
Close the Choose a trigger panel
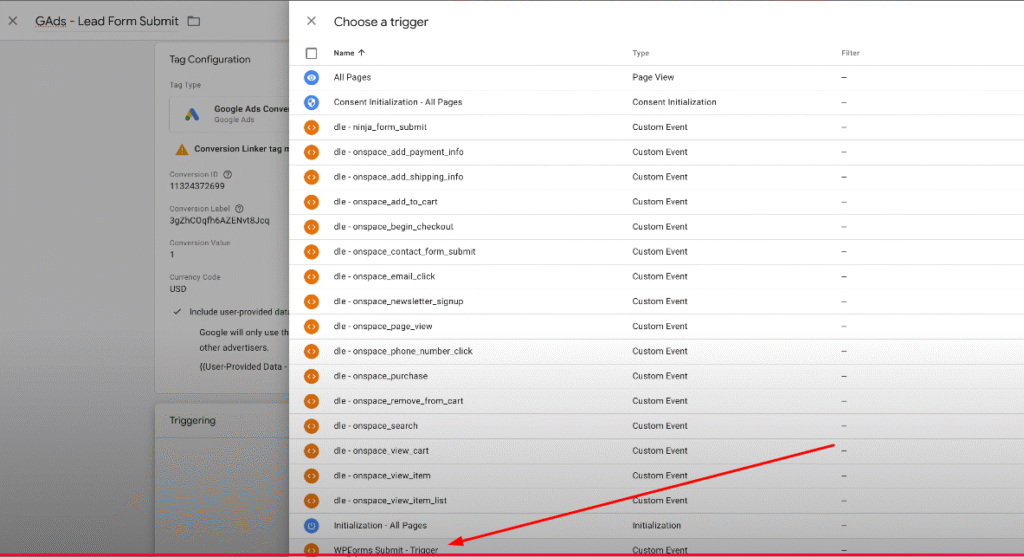coord(312,21)
